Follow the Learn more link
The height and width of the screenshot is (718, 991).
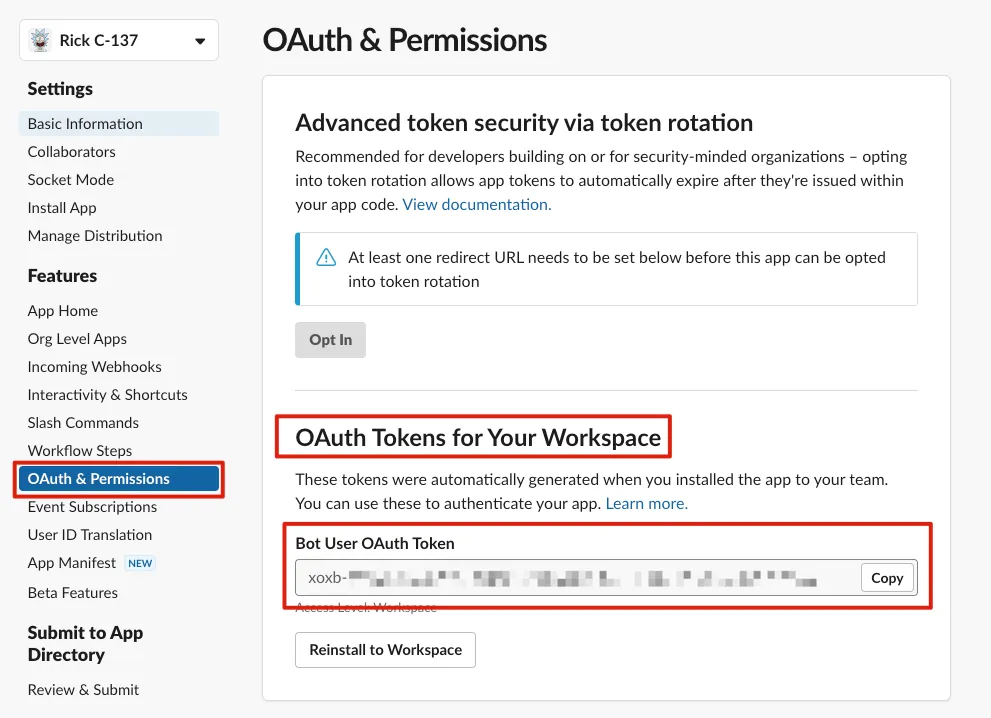click(x=647, y=503)
